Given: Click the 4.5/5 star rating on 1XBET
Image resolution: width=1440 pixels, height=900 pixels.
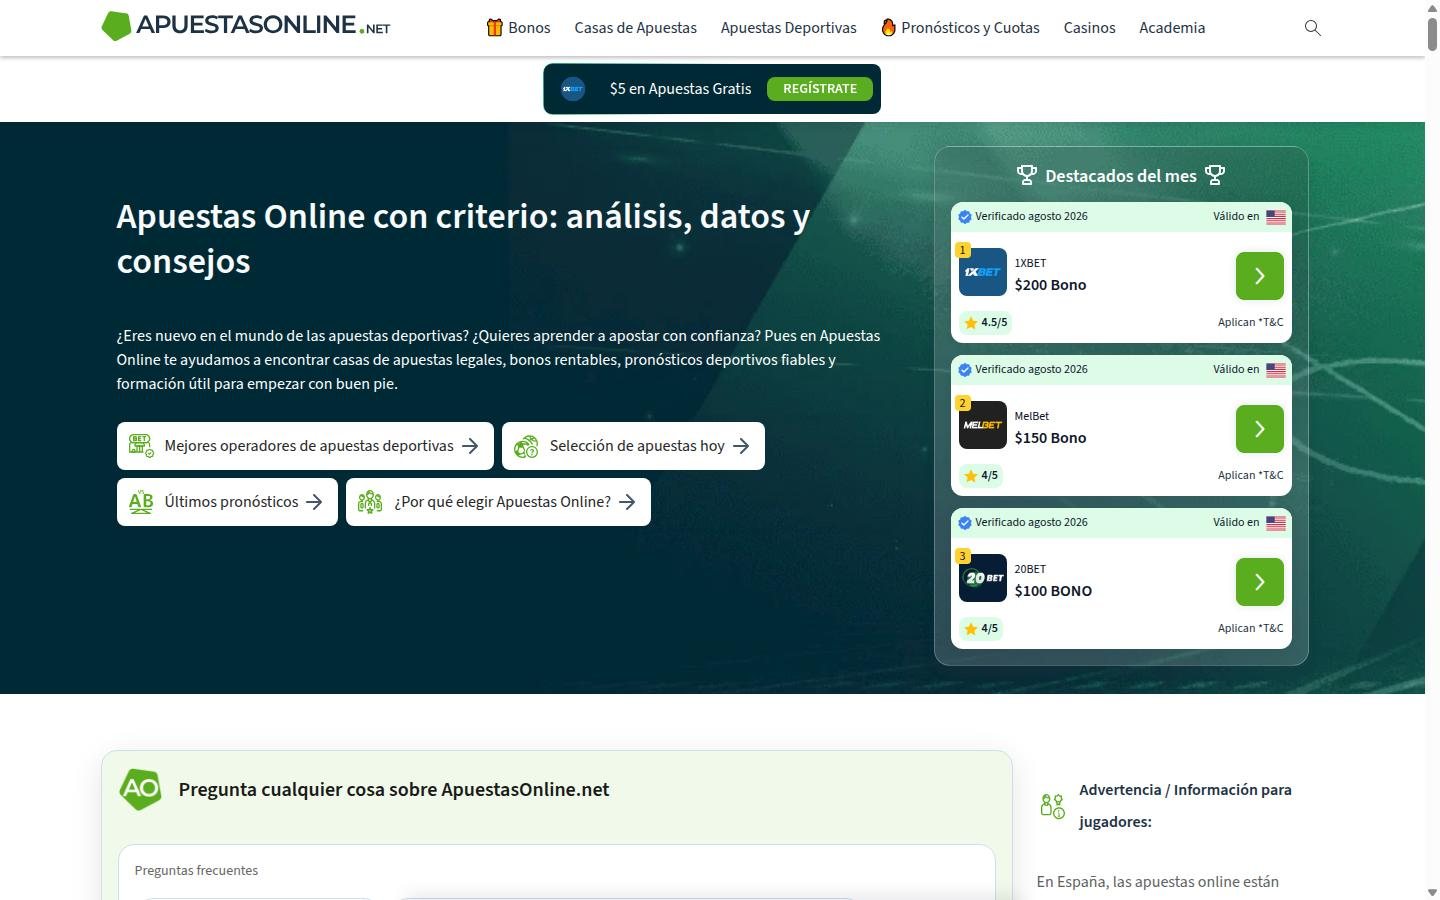Looking at the screenshot, I should [986, 322].
